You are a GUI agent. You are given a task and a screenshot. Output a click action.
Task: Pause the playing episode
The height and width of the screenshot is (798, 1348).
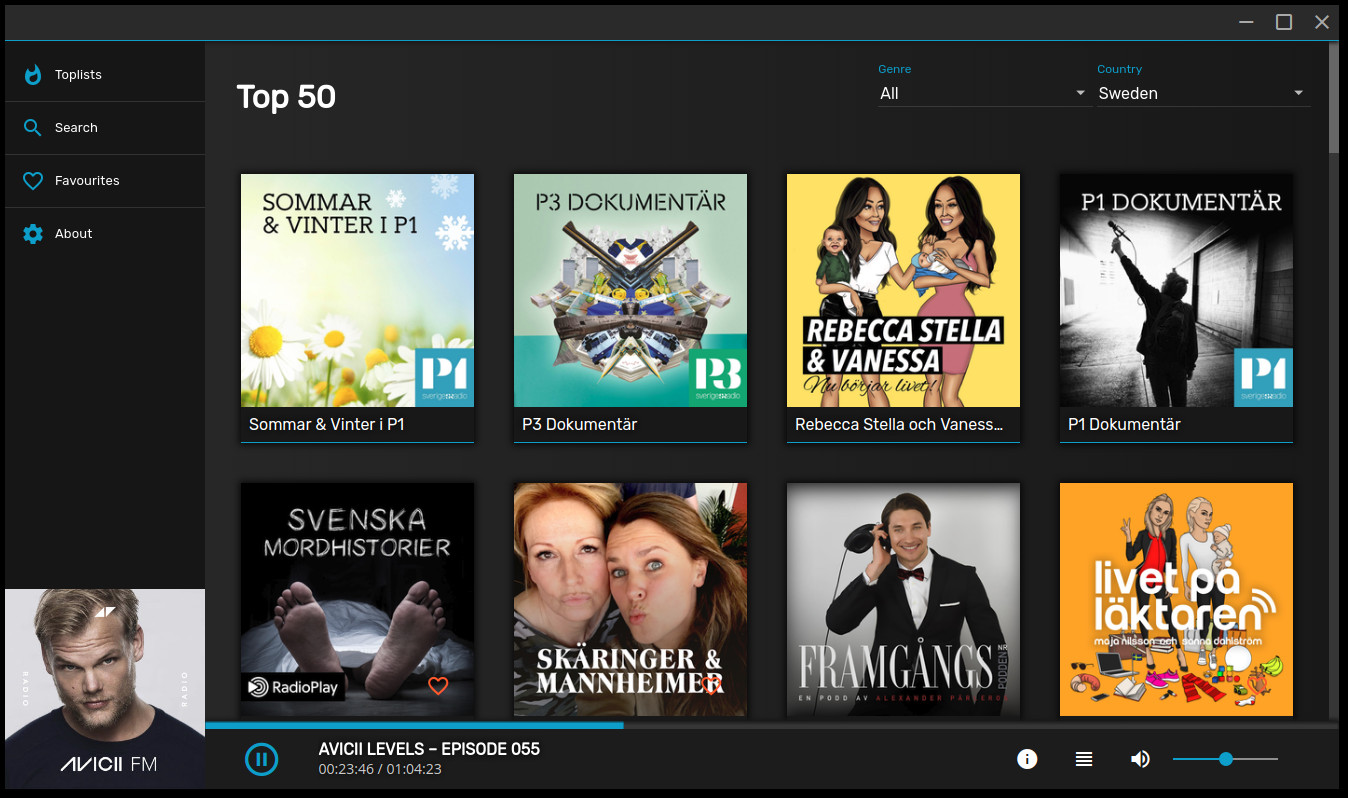[262, 759]
